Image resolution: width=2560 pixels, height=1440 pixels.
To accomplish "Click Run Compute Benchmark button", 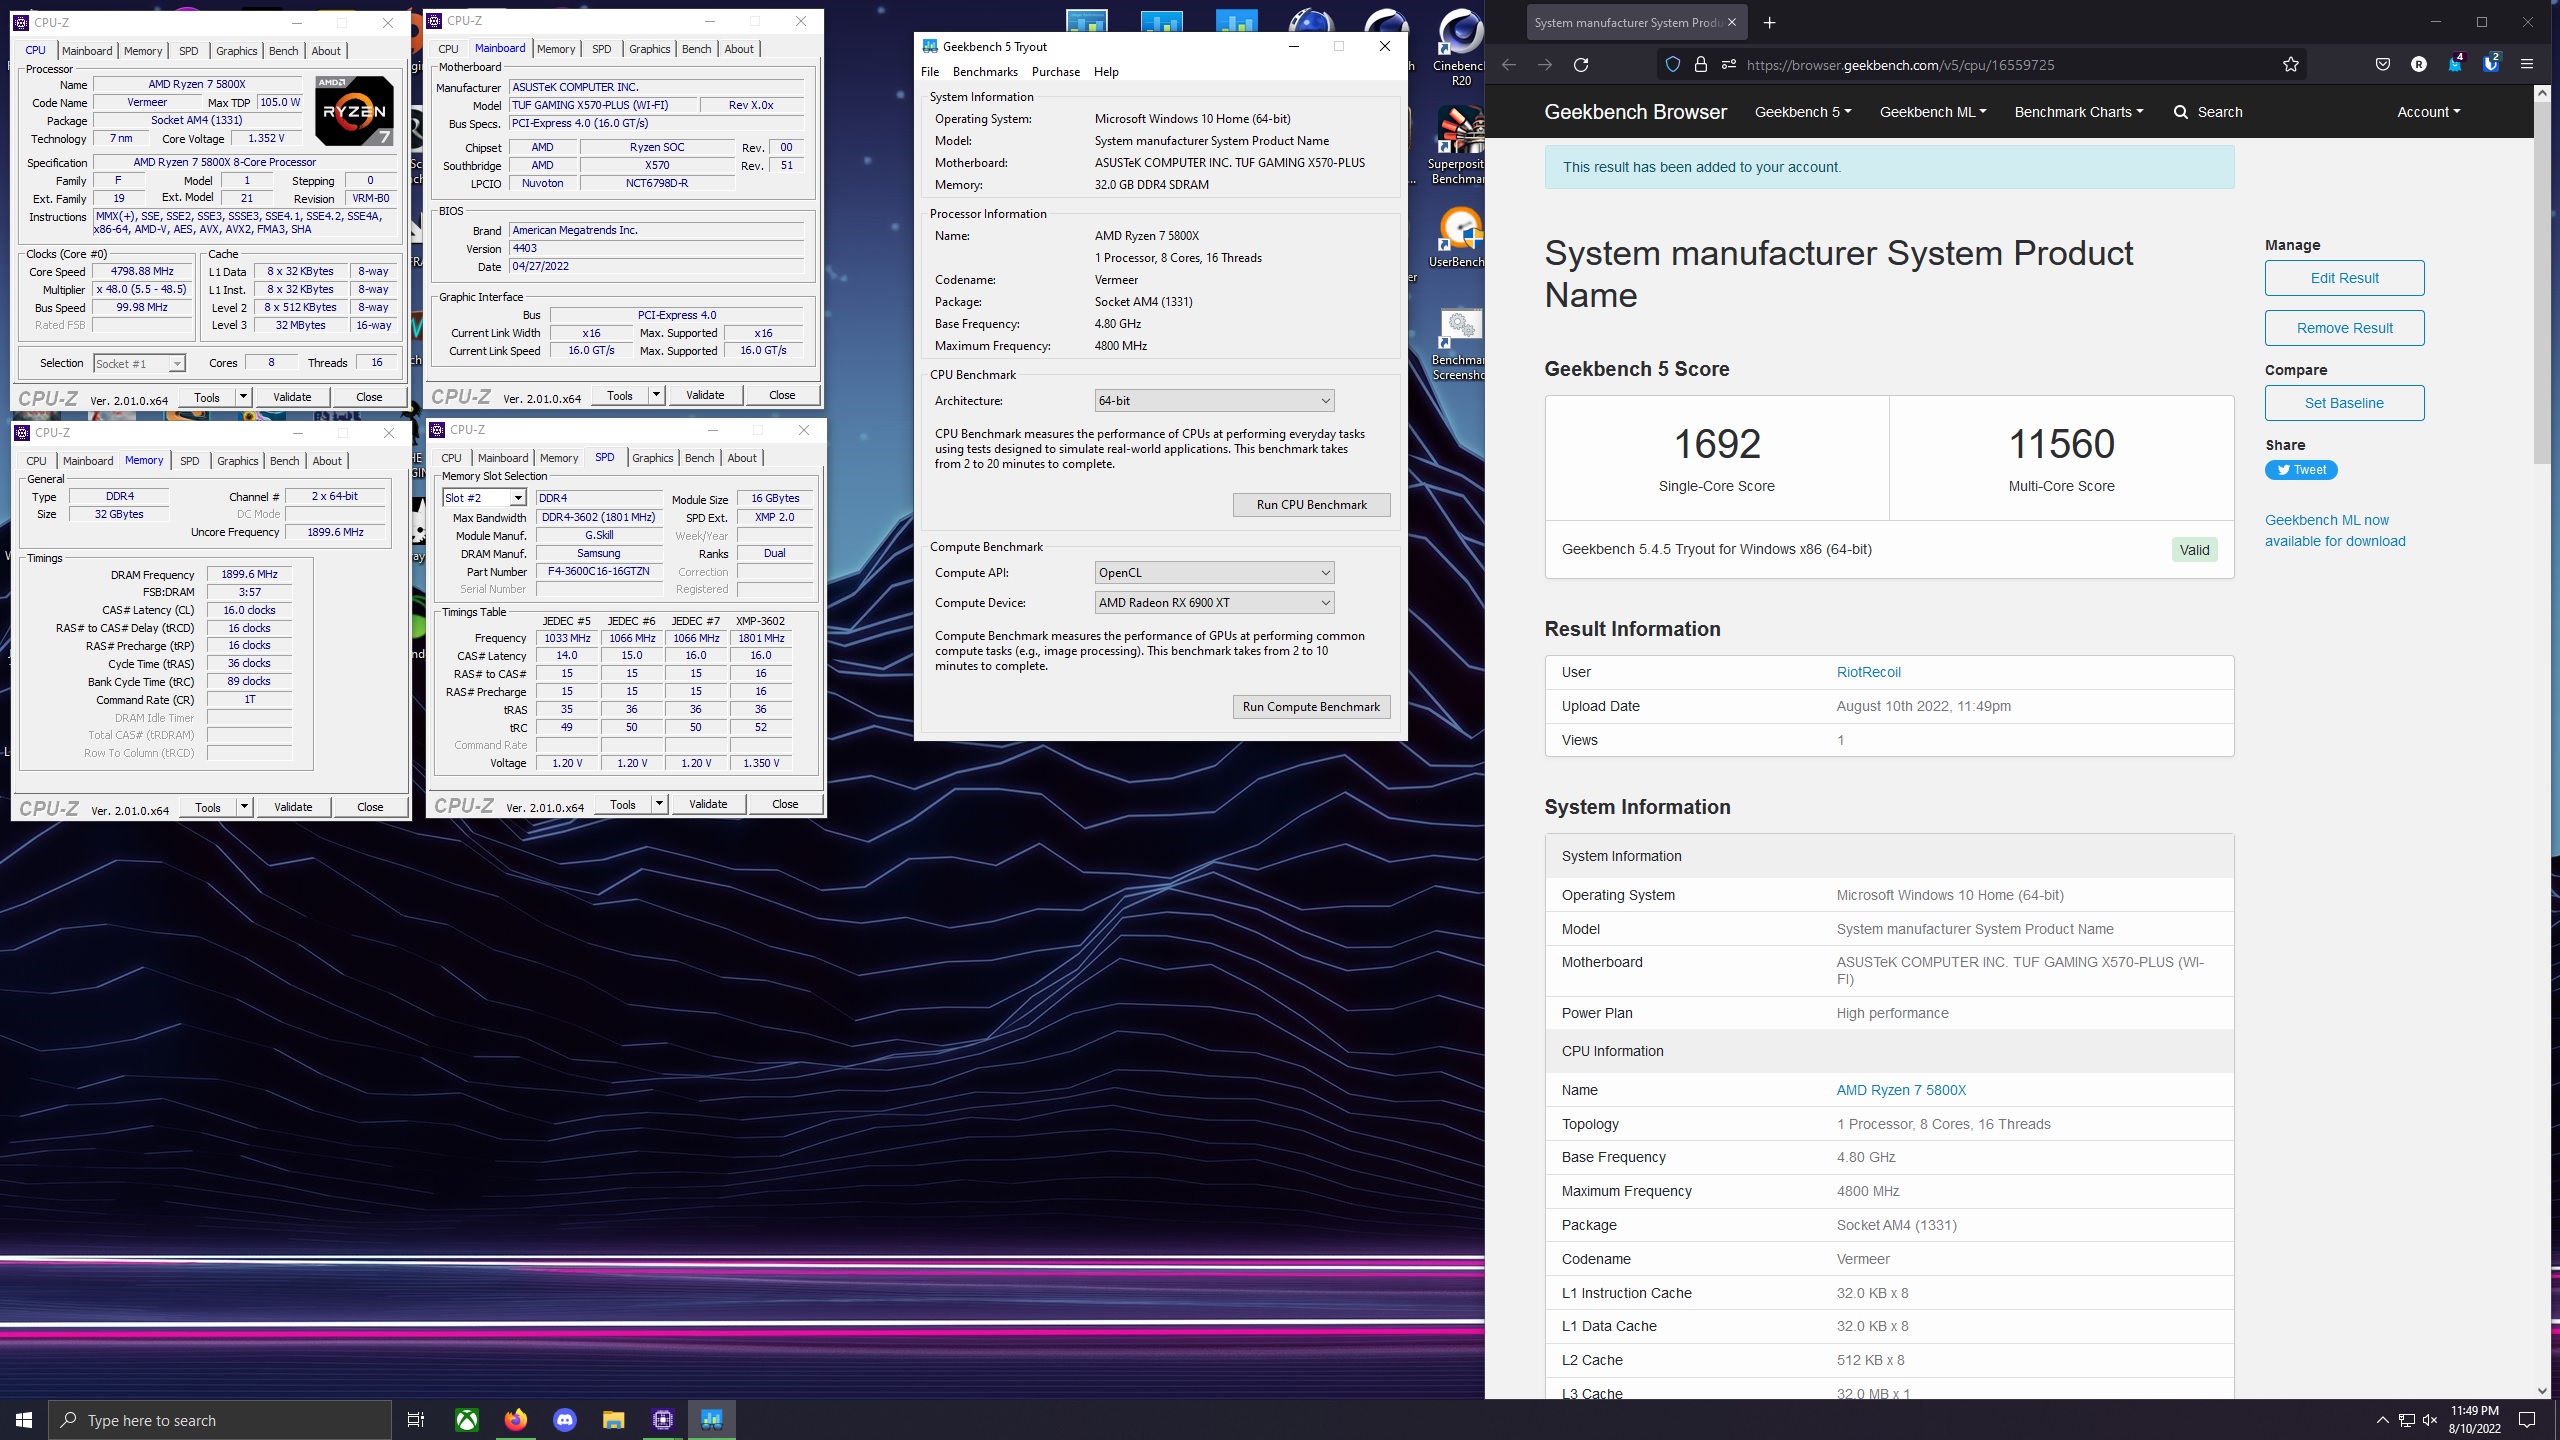I will click(x=1311, y=707).
